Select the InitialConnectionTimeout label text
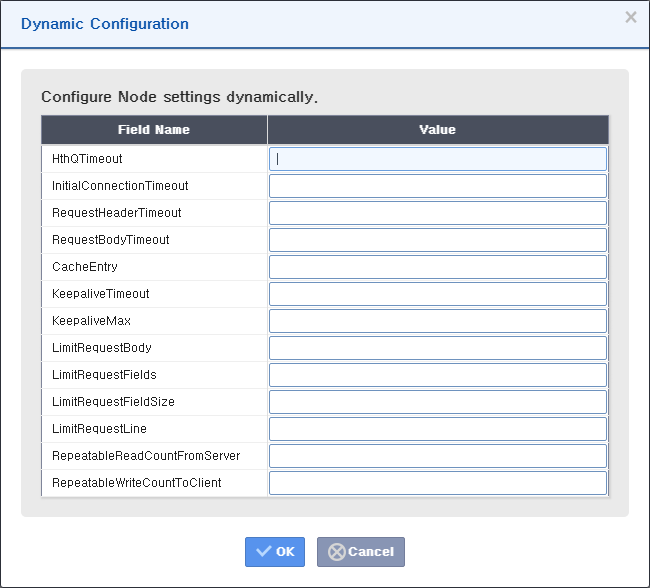The width and height of the screenshot is (650, 588). (x=120, y=186)
